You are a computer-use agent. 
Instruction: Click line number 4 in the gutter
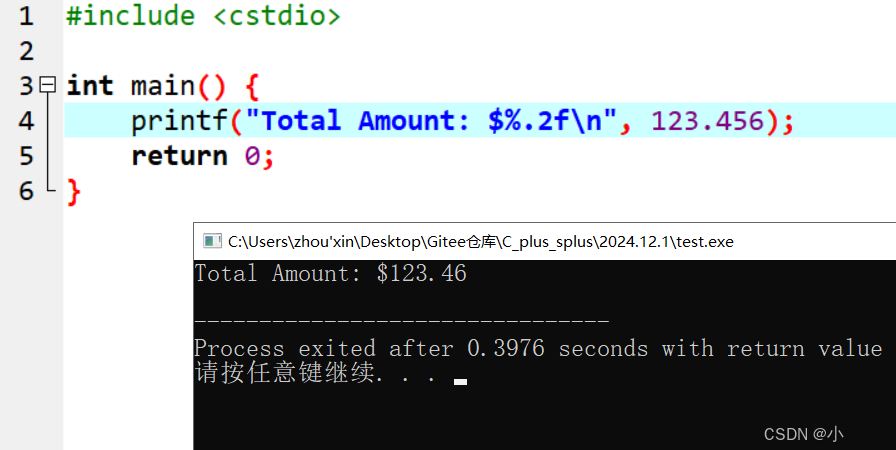click(x=26, y=121)
